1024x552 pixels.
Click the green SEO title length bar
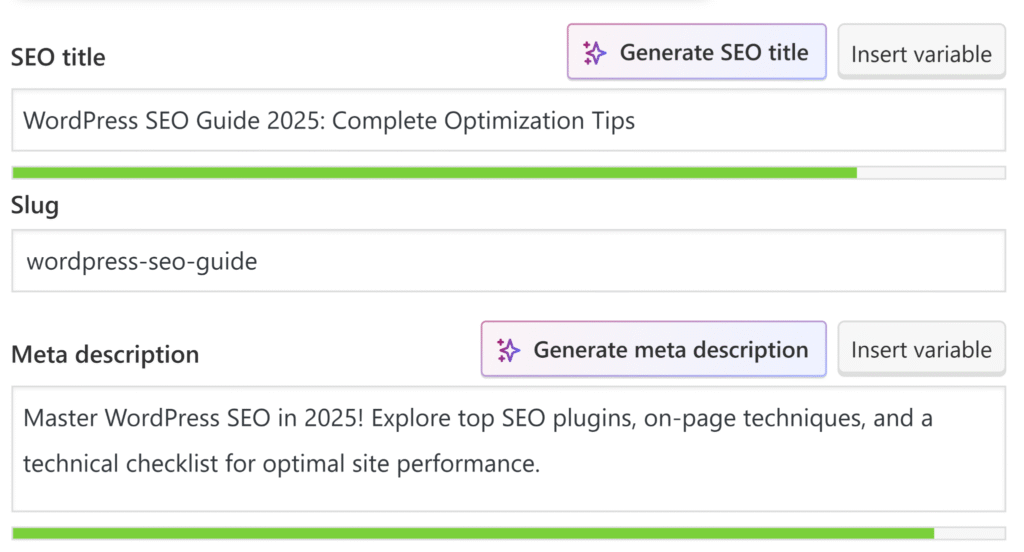(434, 172)
